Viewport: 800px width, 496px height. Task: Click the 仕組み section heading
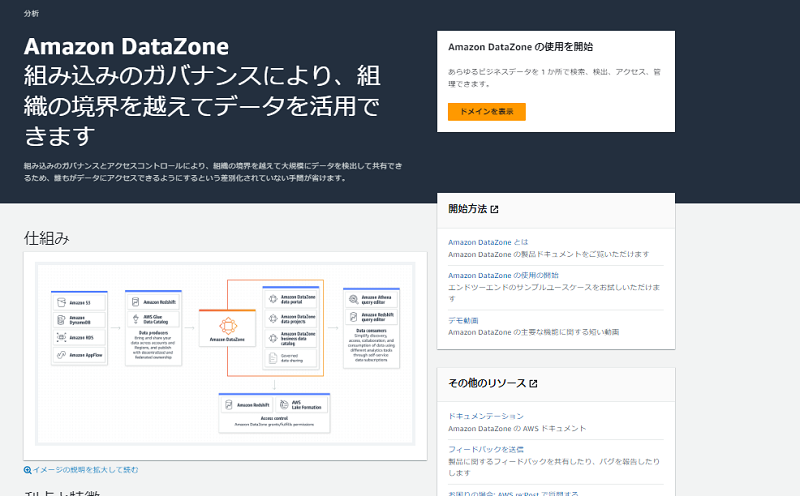[46, 238]
